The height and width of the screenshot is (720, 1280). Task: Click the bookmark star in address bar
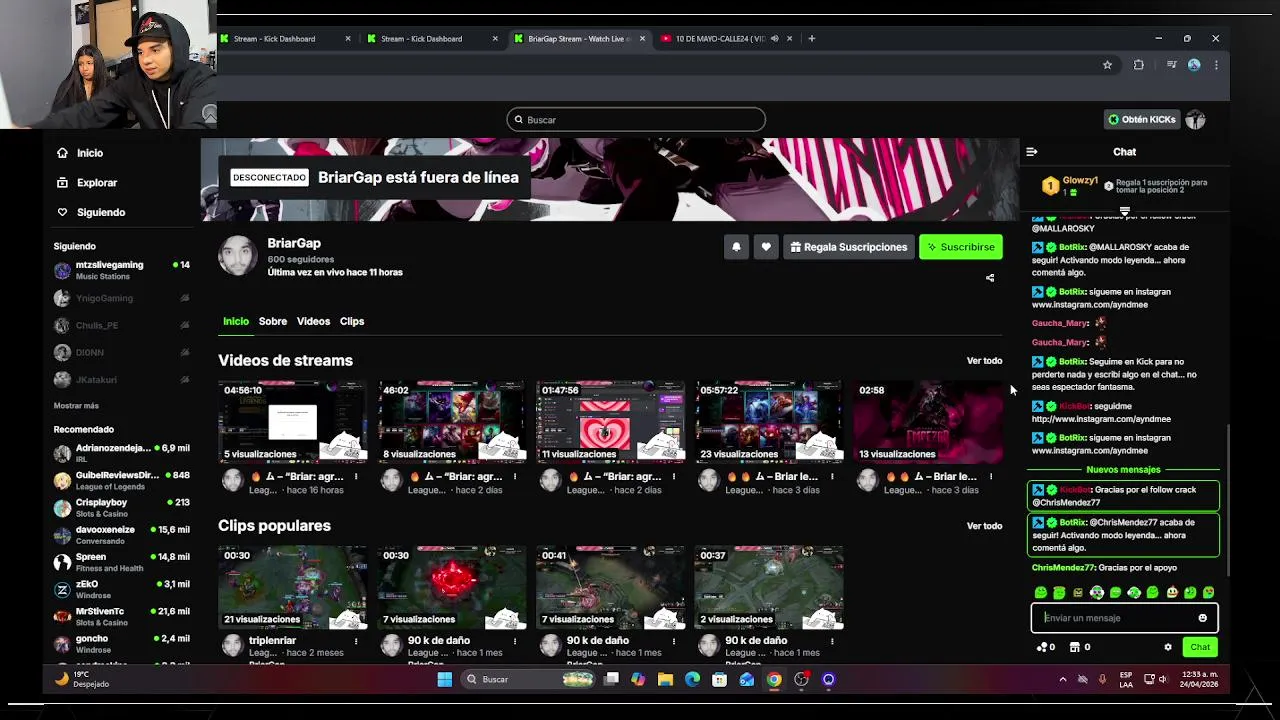pos(1107,65)
